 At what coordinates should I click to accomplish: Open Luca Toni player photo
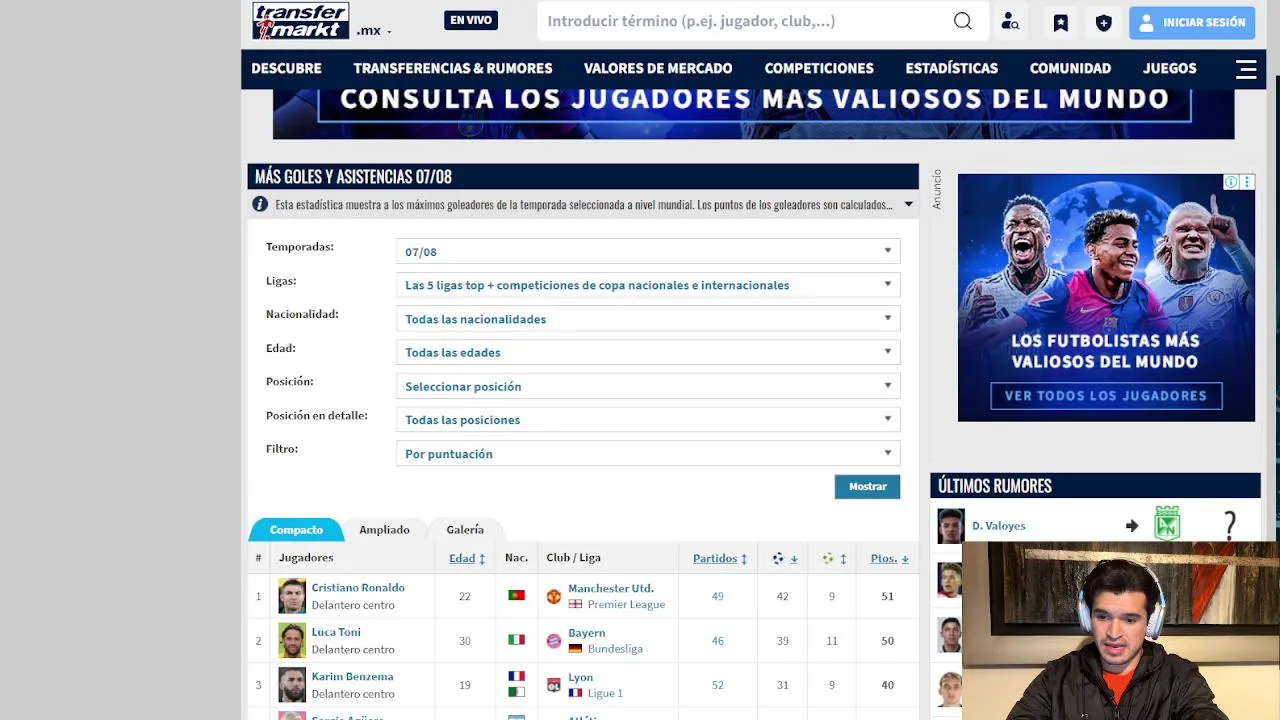pos(292,640)
